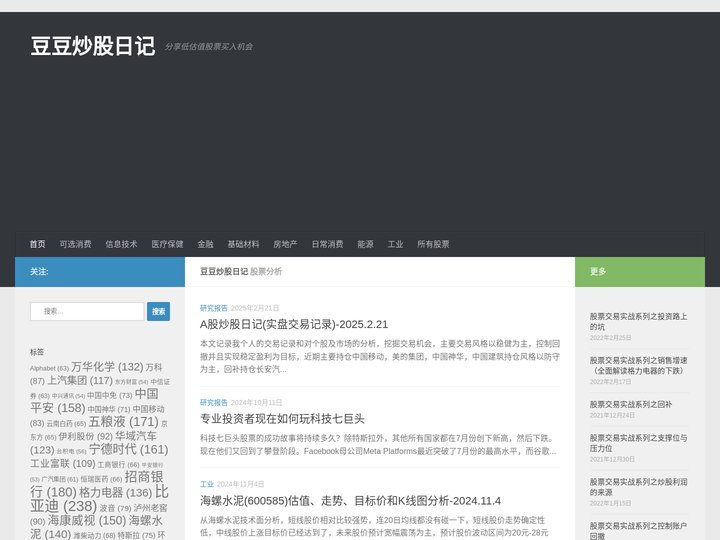Open sidebar post 股票交易实战系列之控制账户回撤
This screenshot has height=540, width=720.
[x=638, y=530]
